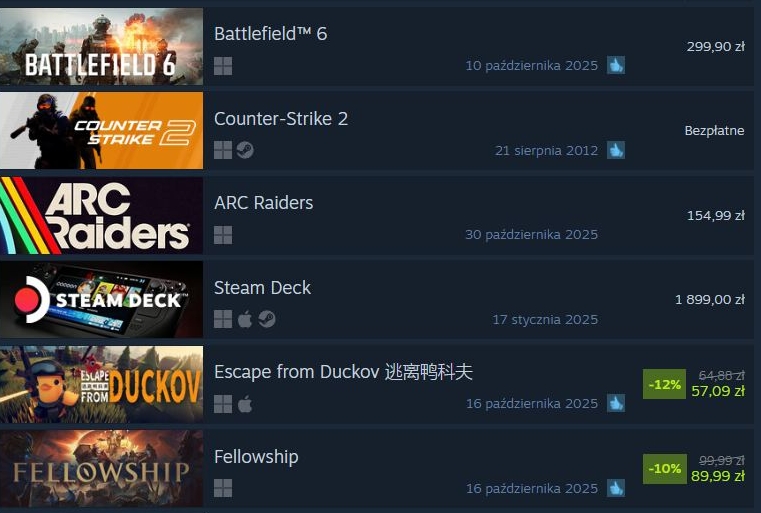Select the ARC Raiders cover image
The image size is (761, 513).
point(101,215)
